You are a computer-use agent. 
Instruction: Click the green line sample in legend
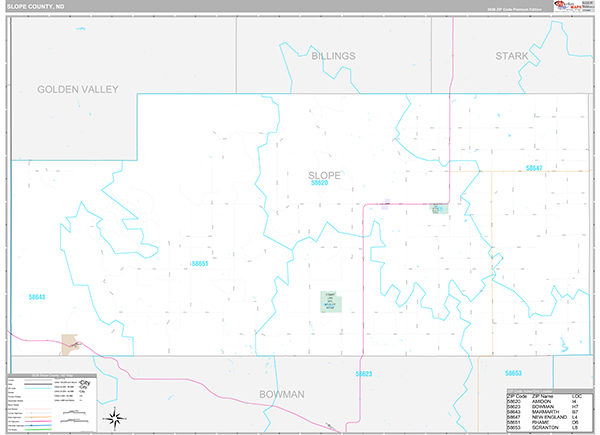pyautogui.click(x=38, y=429)
